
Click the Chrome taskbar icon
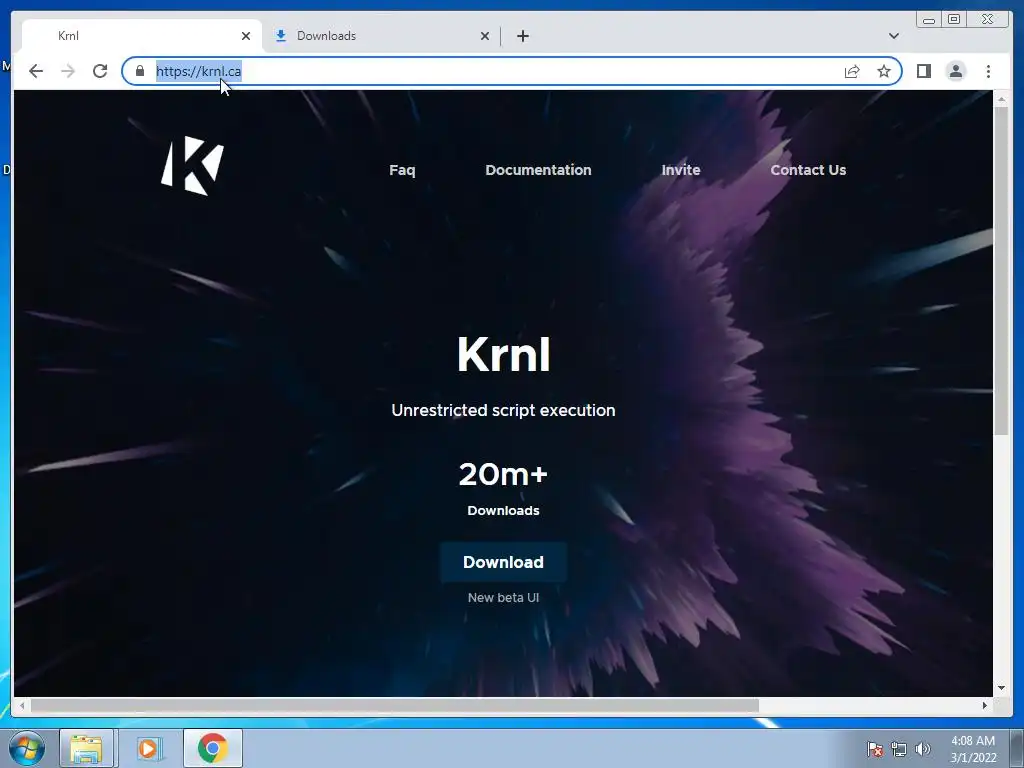click(x=212, y=748)
